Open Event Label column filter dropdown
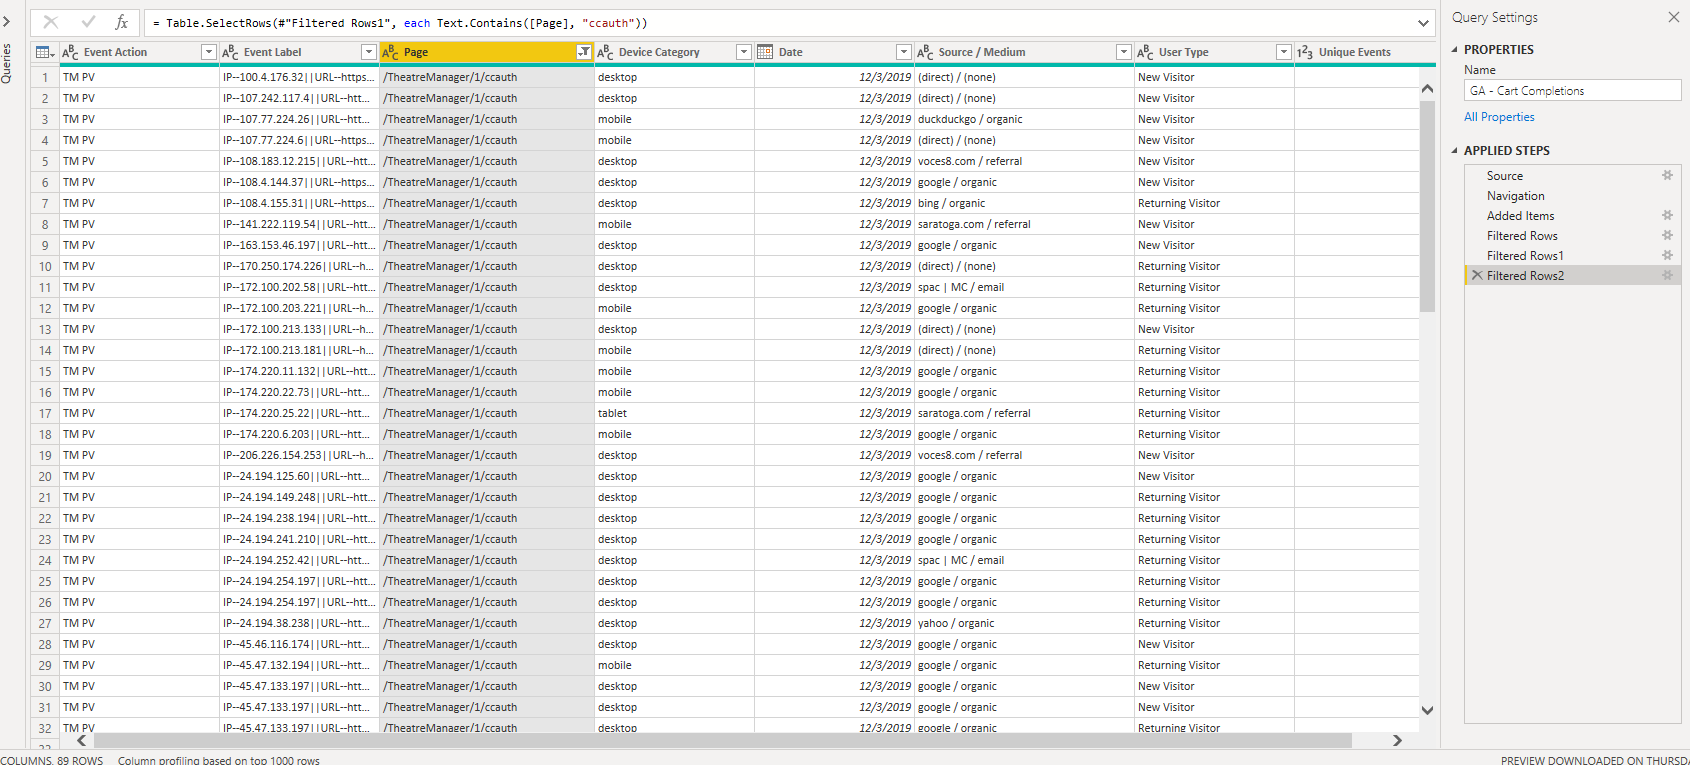This screenshot has height=765, width=1690. pos(368,52)
